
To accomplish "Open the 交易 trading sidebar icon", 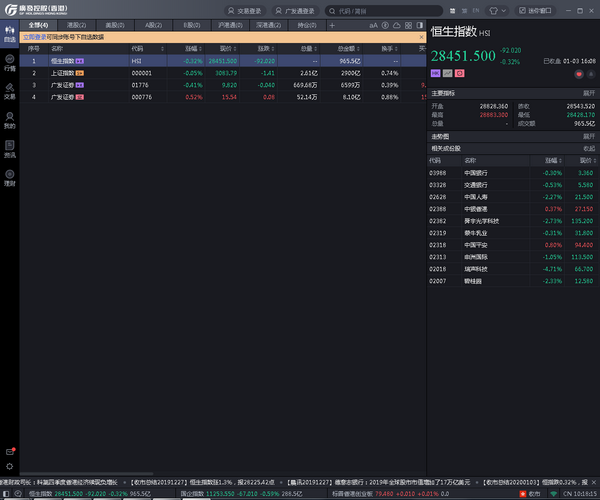I will (10, 91).
